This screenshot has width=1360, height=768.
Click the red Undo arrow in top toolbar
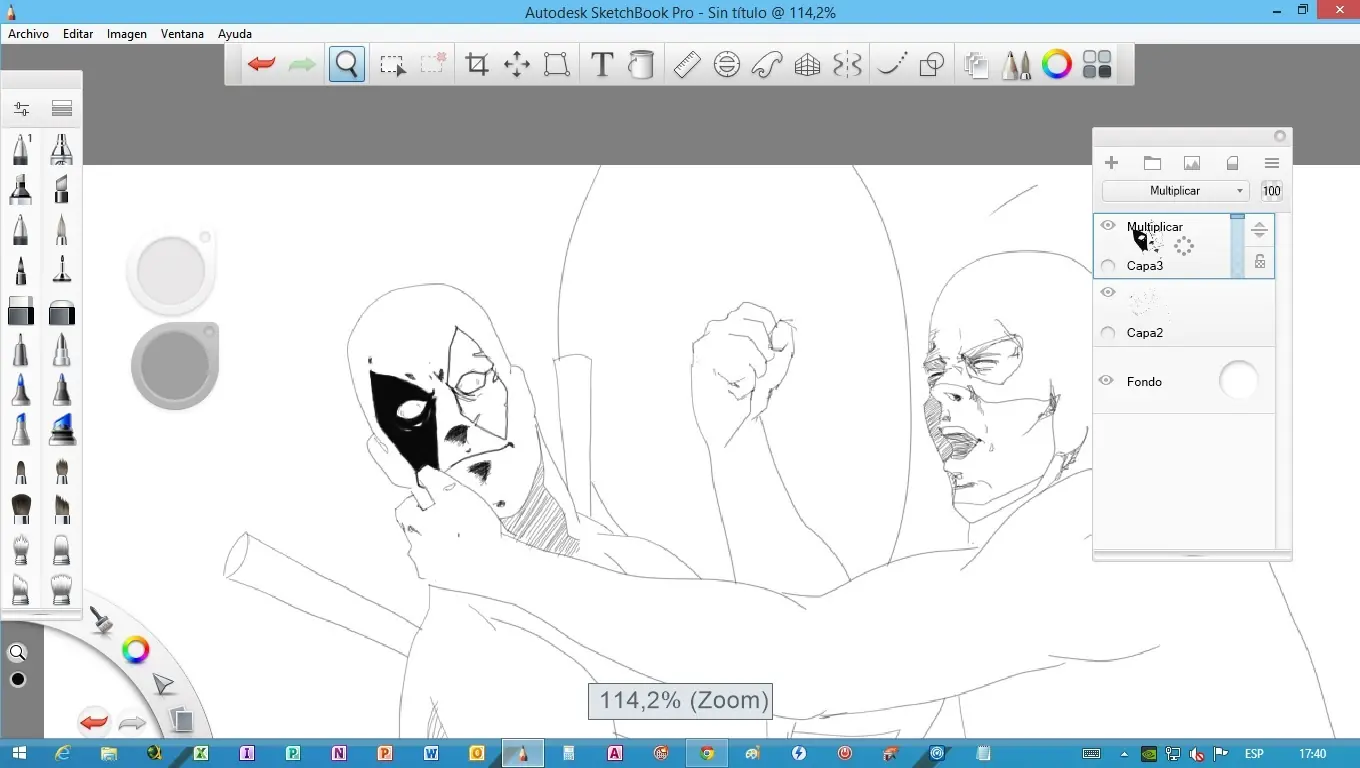coord(261,65)
